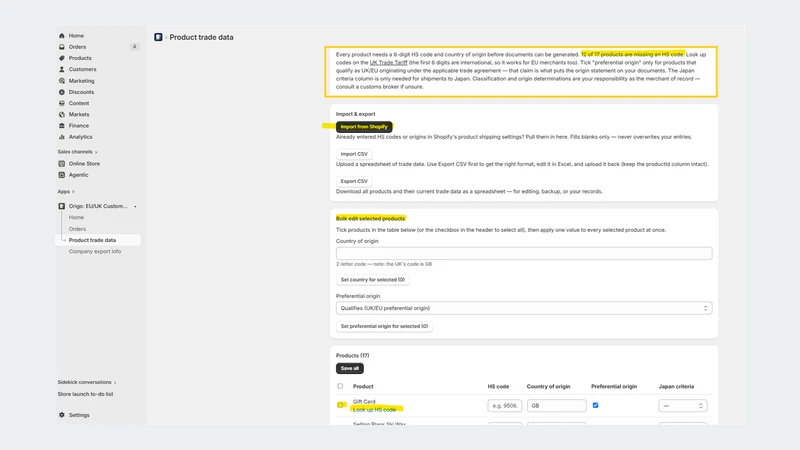
Task: Click the Analytics bar chart icon
Action: (62, 137)
